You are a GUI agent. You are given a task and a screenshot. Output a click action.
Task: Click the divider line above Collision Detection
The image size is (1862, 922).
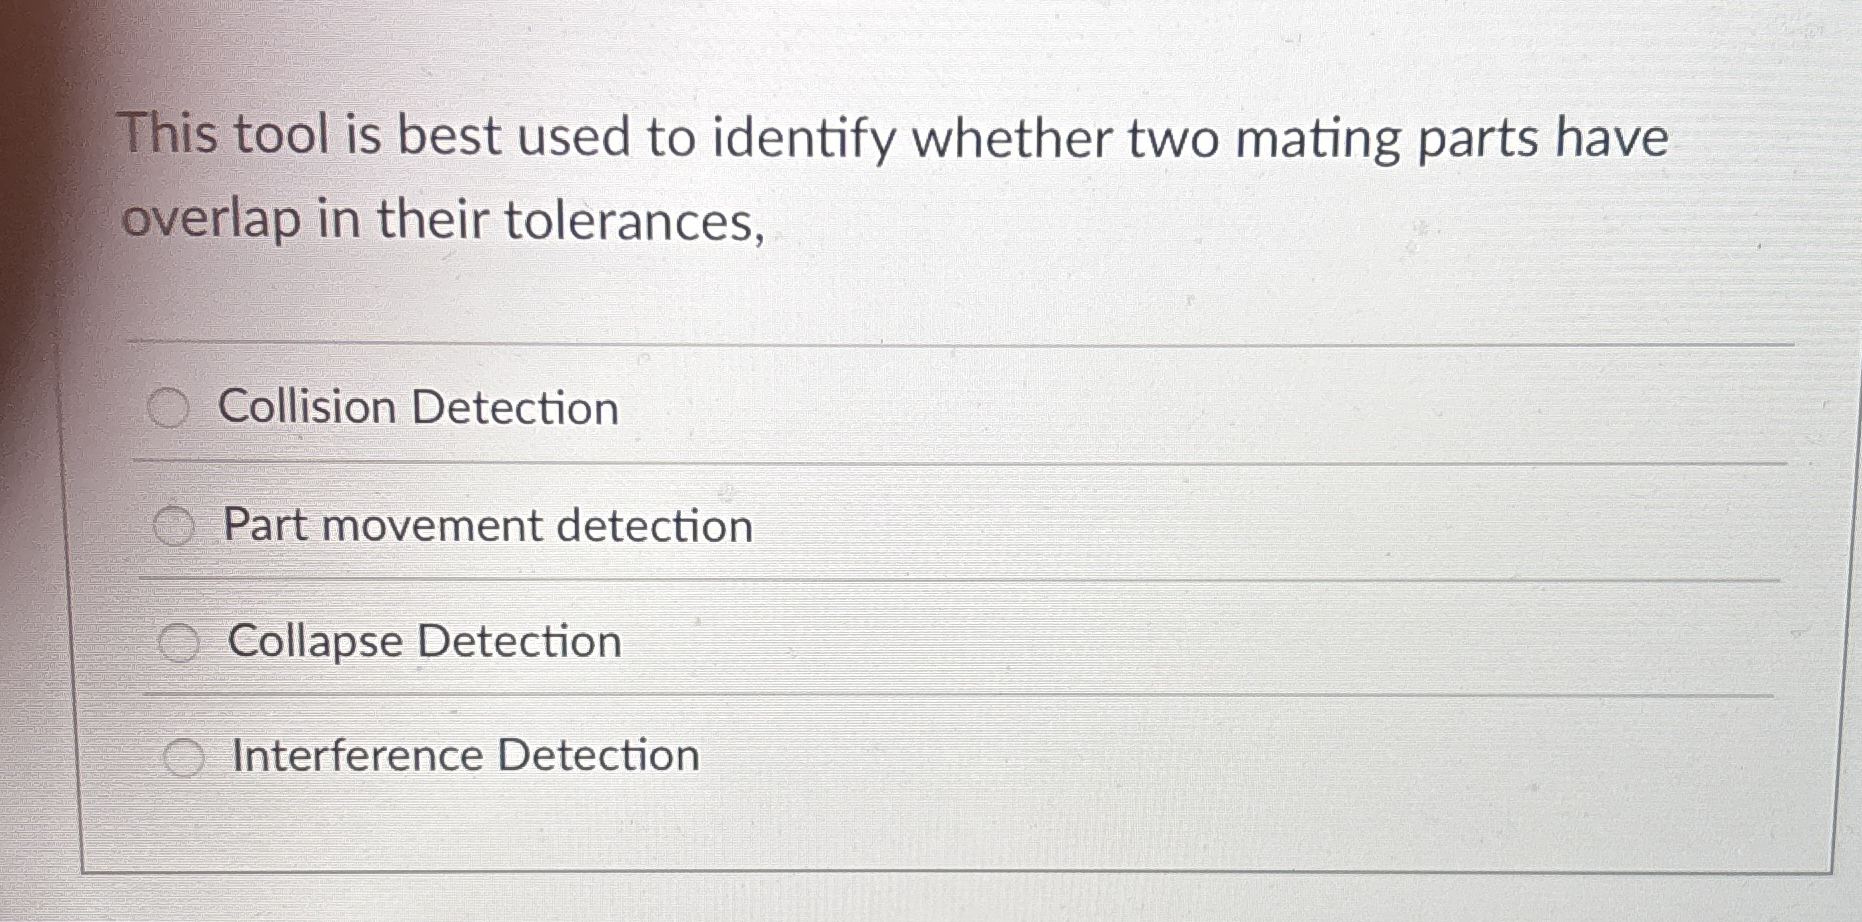click(900, 344)
